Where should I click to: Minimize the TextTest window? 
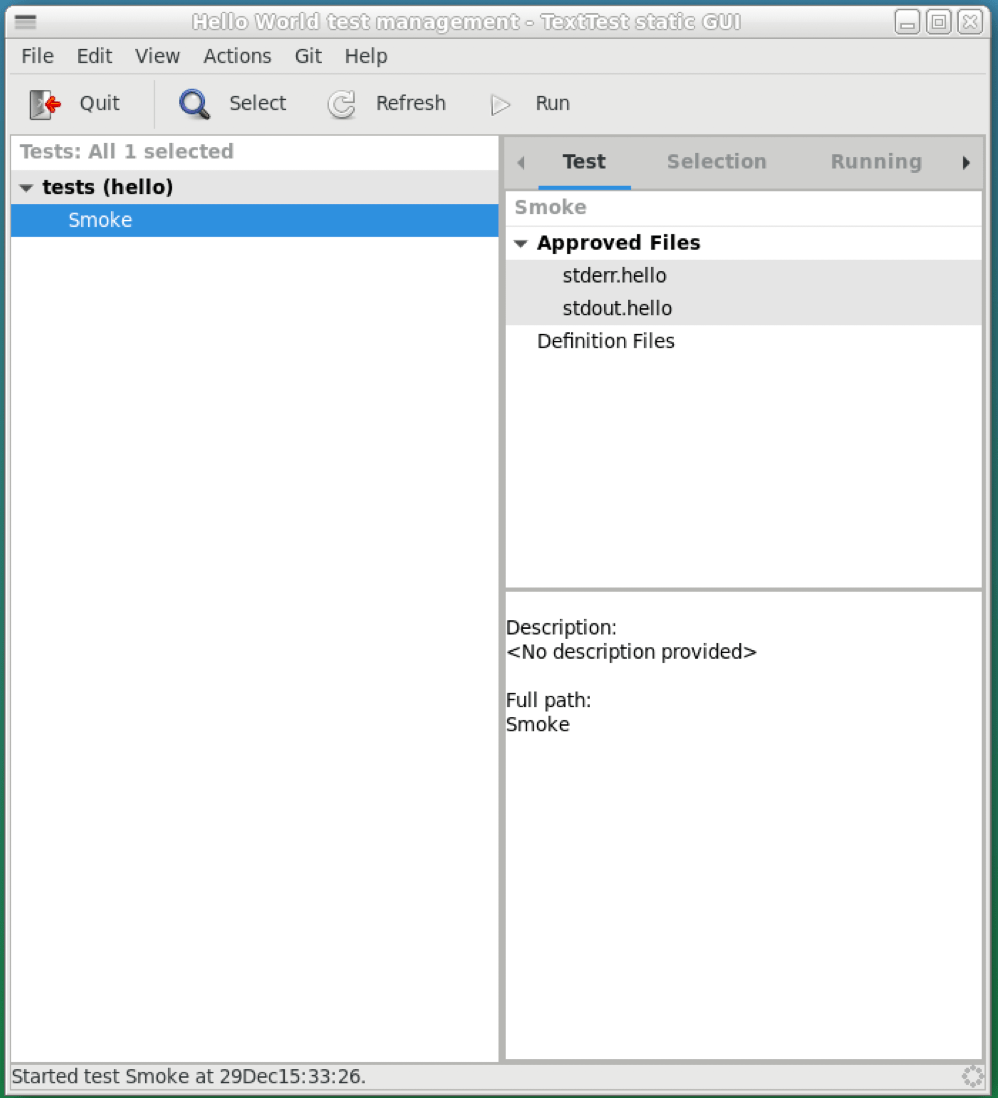[x=907, y=22]
